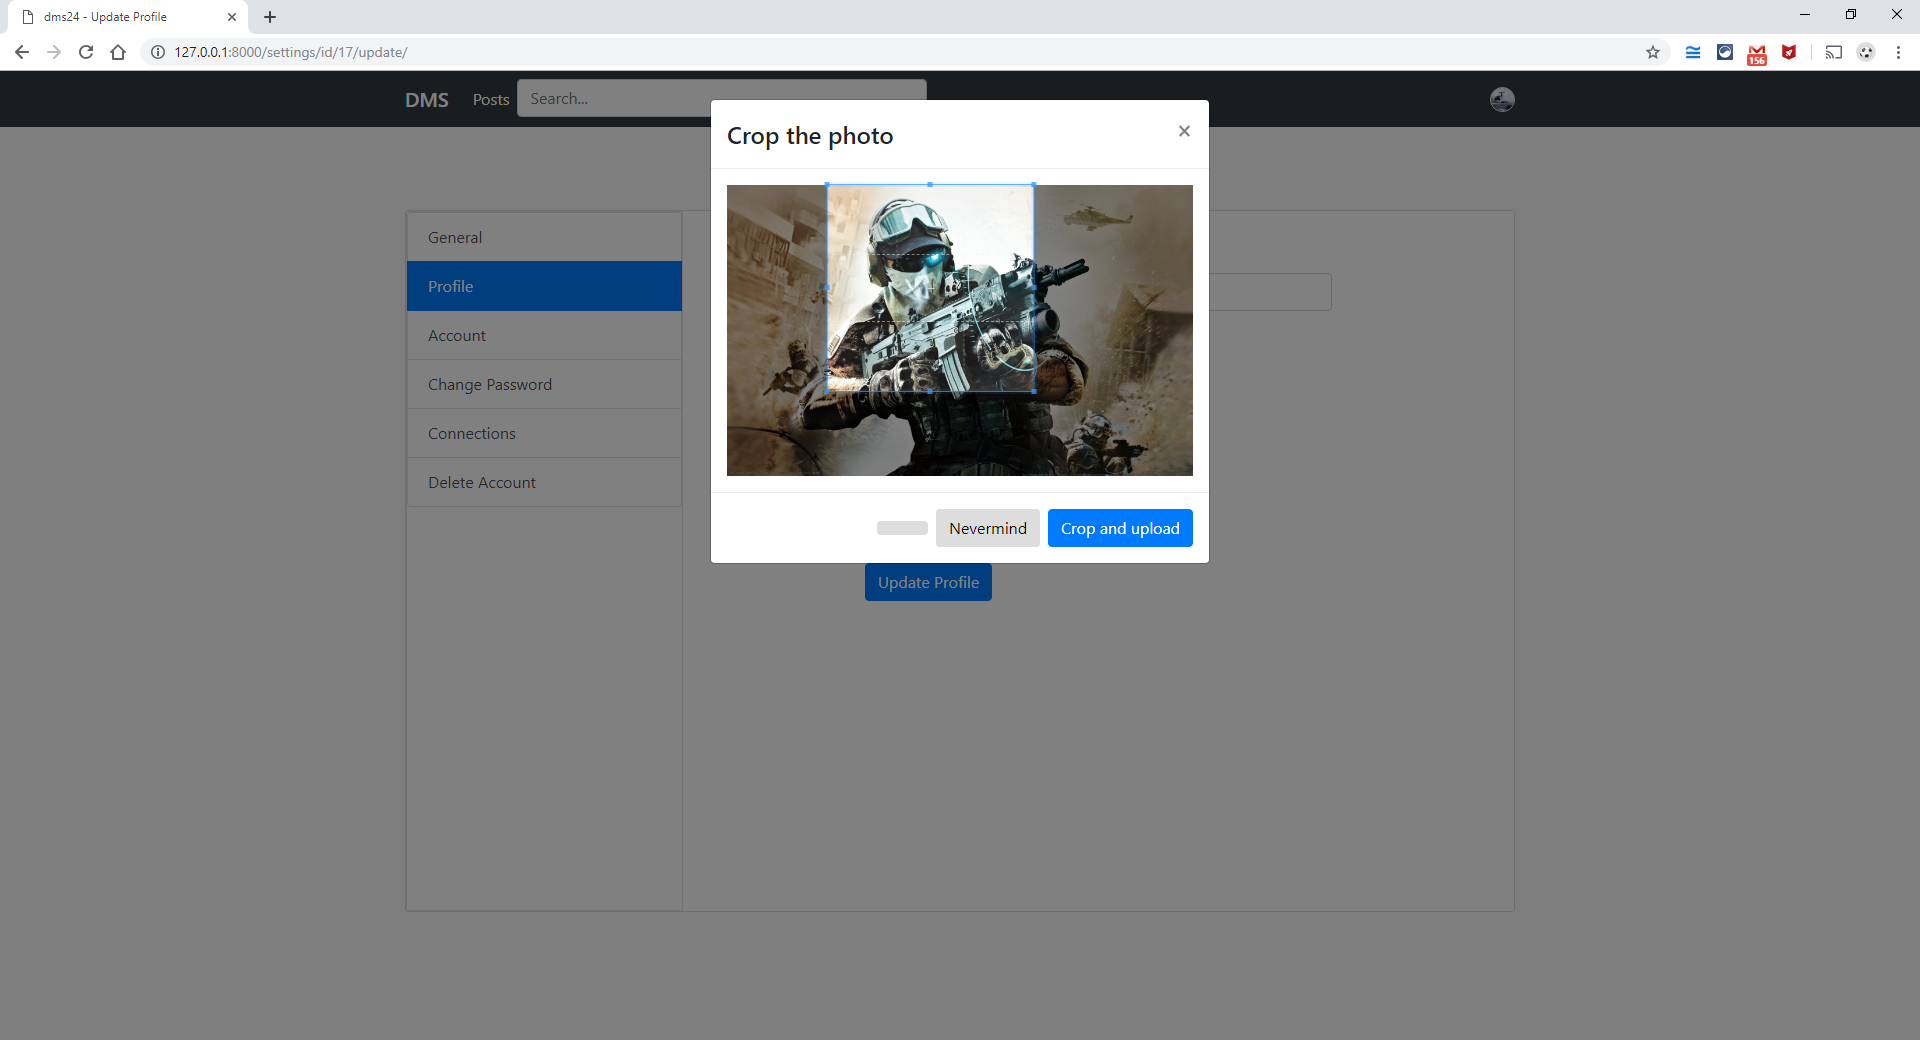Screen dimensions: 1920x1040
Task: Click the top-left corner crop handle
Action: (827, 185)
